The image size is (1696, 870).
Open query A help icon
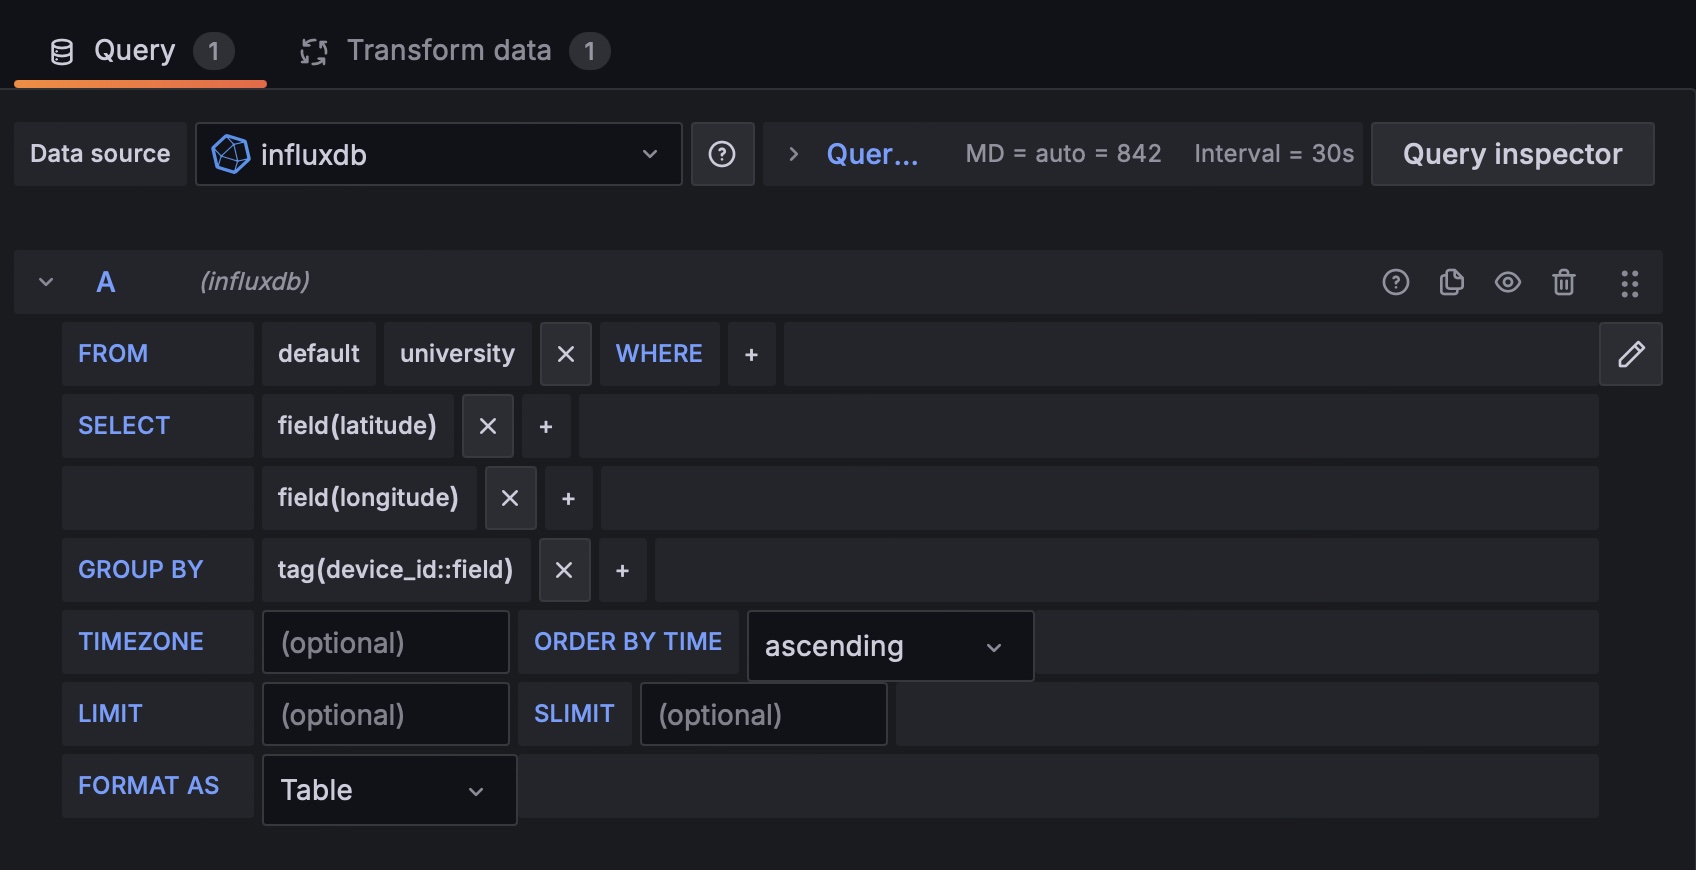pyautogui.click(x=1395, y=283)
